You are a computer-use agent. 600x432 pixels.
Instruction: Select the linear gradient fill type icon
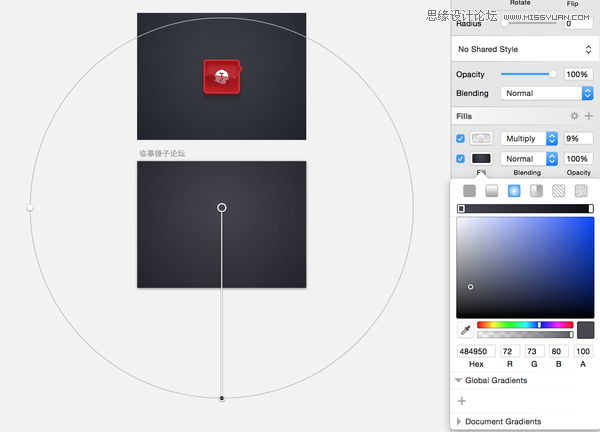click(x=491, y=190)
